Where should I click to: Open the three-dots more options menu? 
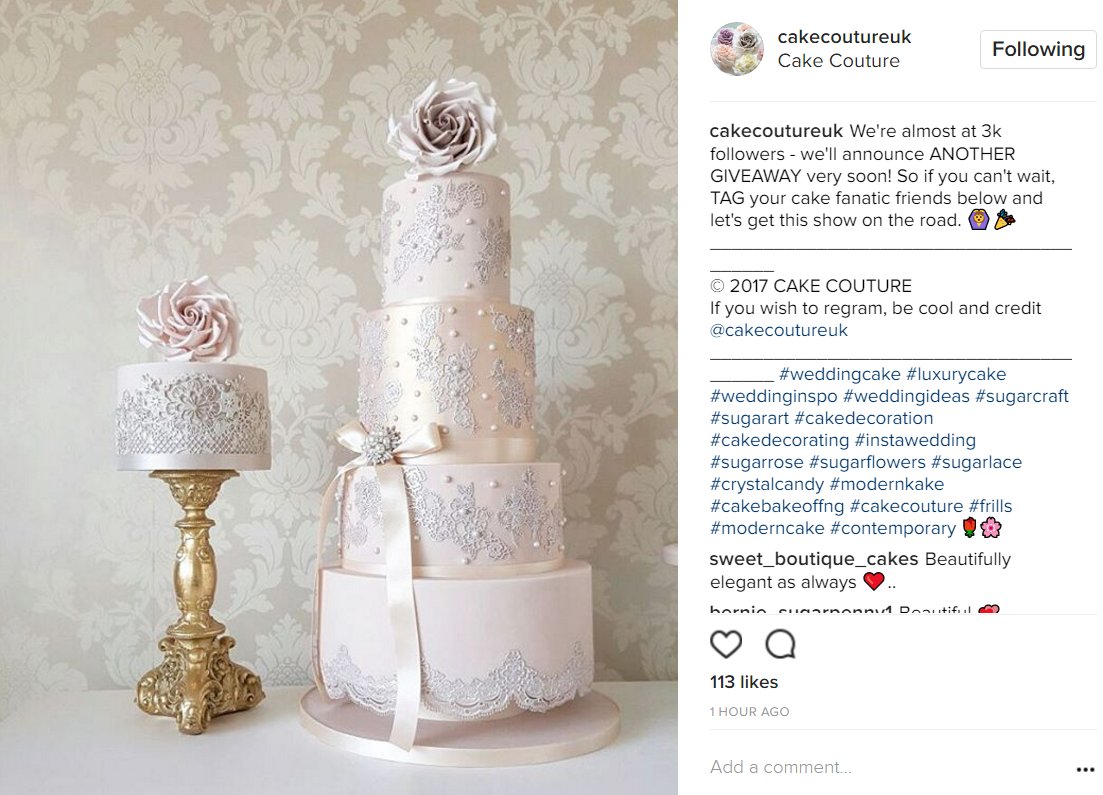(x=1085, y=770)
